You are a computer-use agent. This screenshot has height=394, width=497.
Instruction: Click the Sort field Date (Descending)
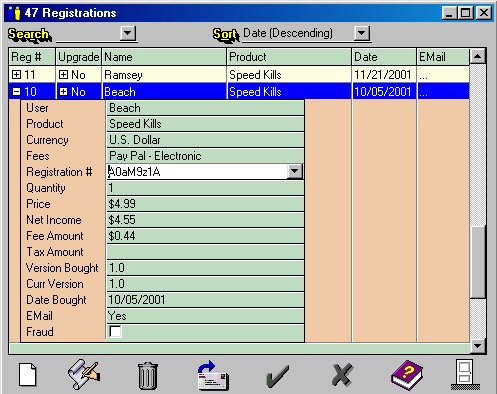click(298, 33)
